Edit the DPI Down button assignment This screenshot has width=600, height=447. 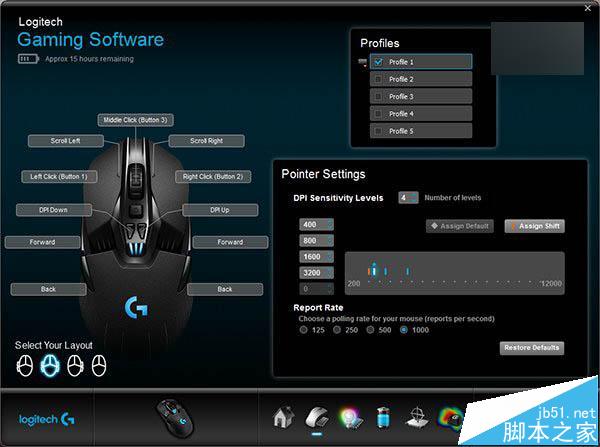(x=54, y=210)
